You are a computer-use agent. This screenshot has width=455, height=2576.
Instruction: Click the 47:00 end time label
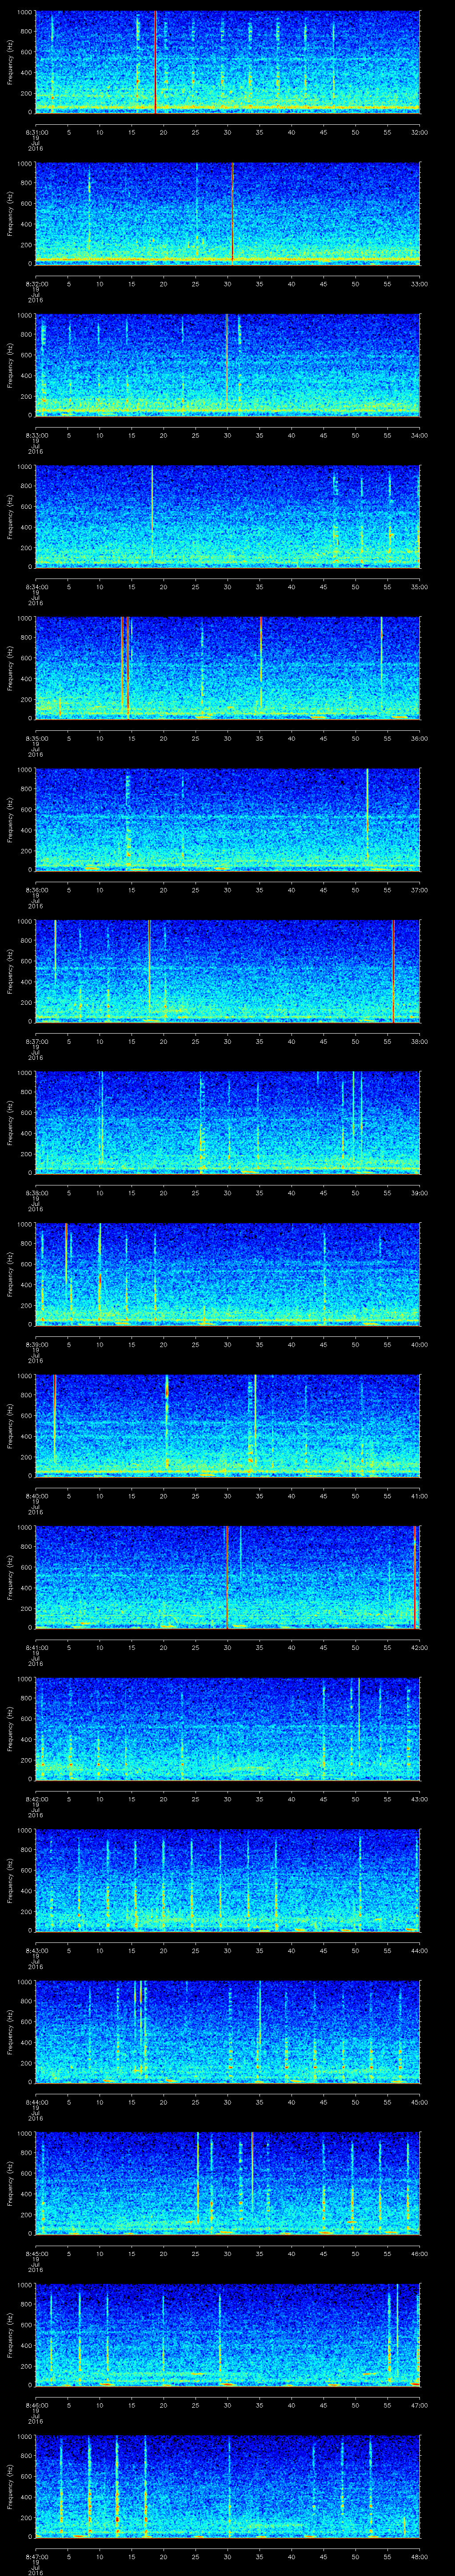tap(419, 2405)
